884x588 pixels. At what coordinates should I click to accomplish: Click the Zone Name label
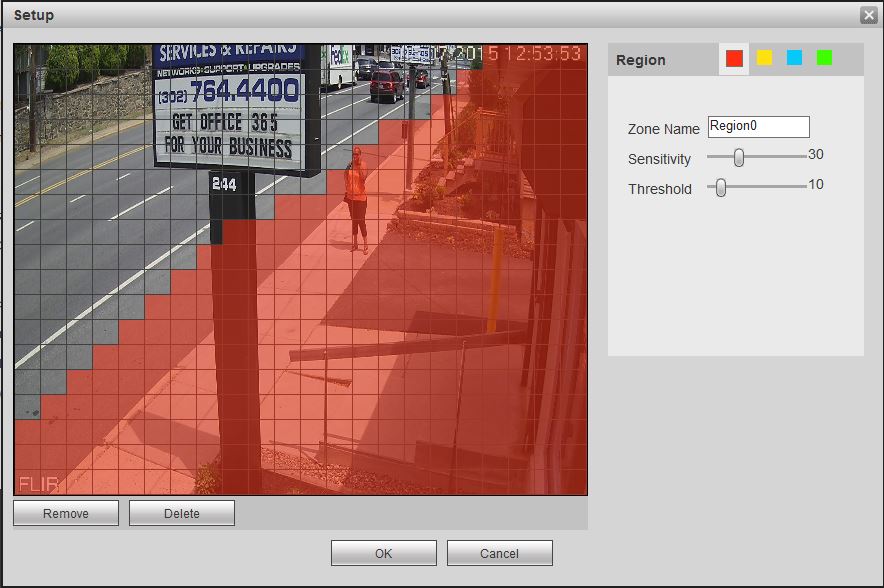pos(664,129)
